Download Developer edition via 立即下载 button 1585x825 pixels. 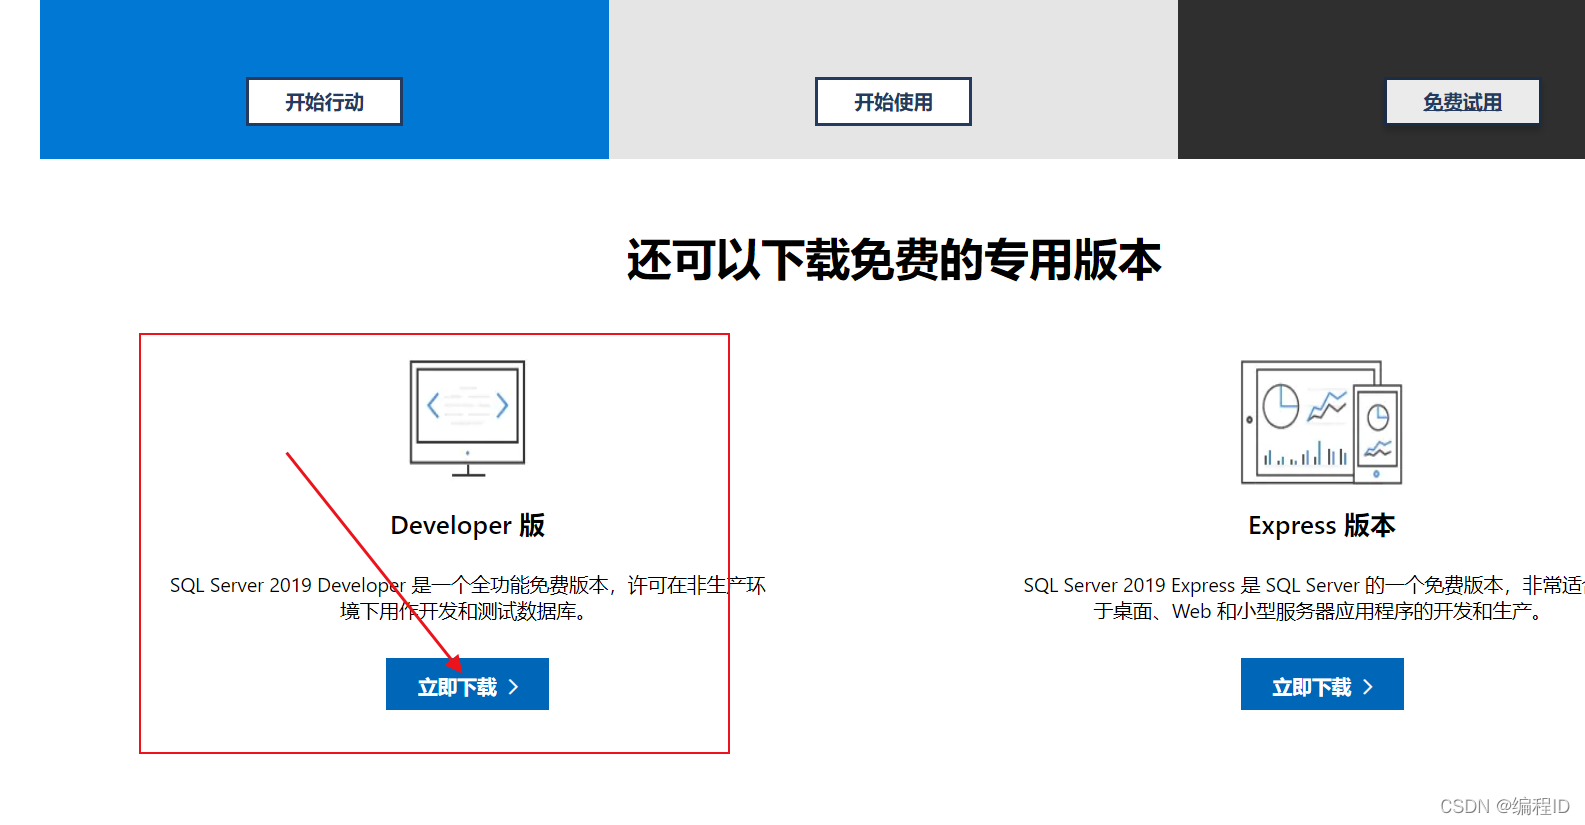[467, 684]
